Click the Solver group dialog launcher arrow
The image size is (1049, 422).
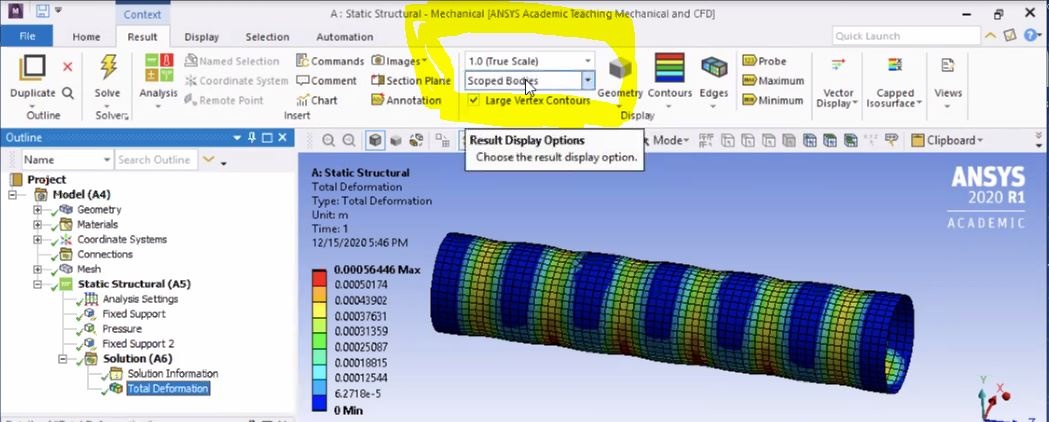click(125, 116)
